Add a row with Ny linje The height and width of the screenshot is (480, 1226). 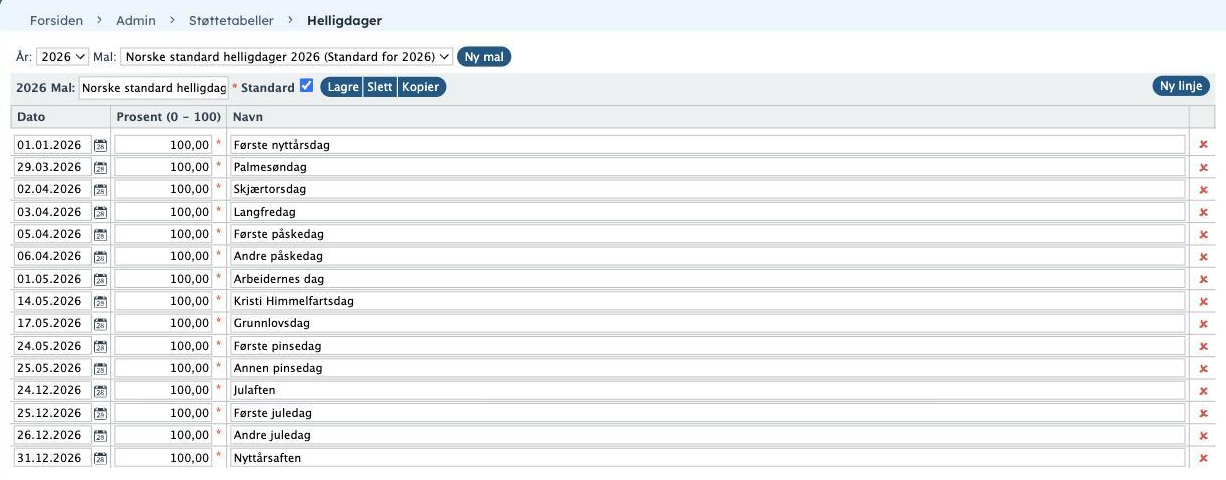(x=1181, y=86)
